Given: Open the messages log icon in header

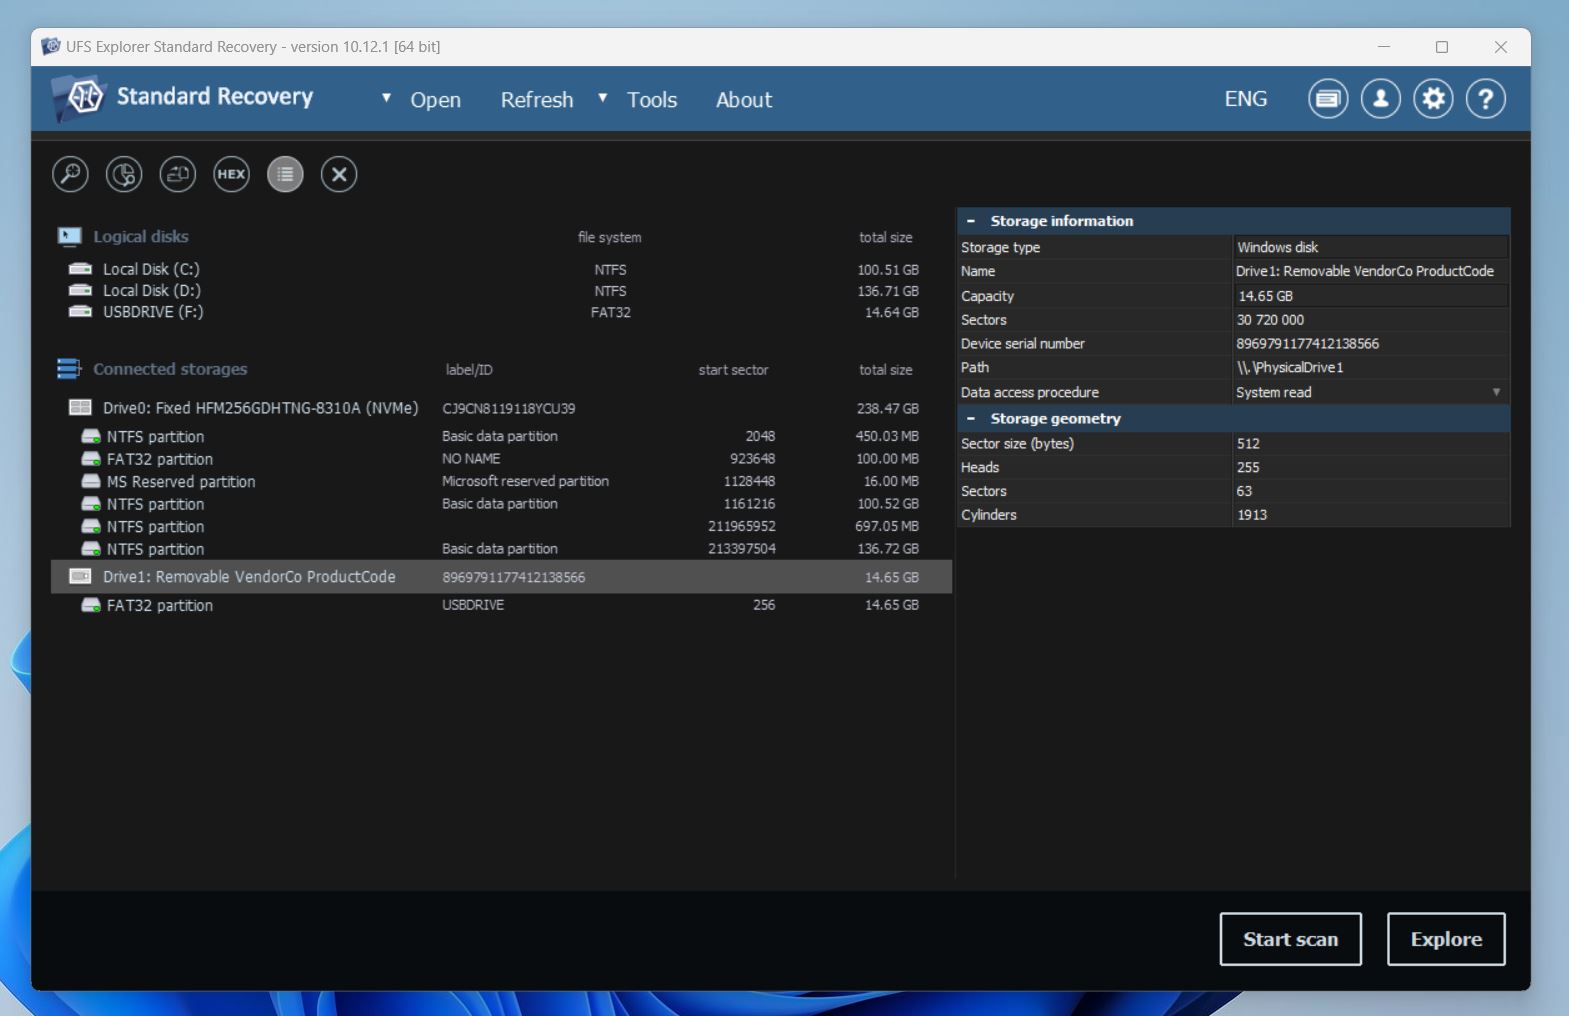Looking at the screenshot, I should pyautogui.click(x=1328, y=99).
